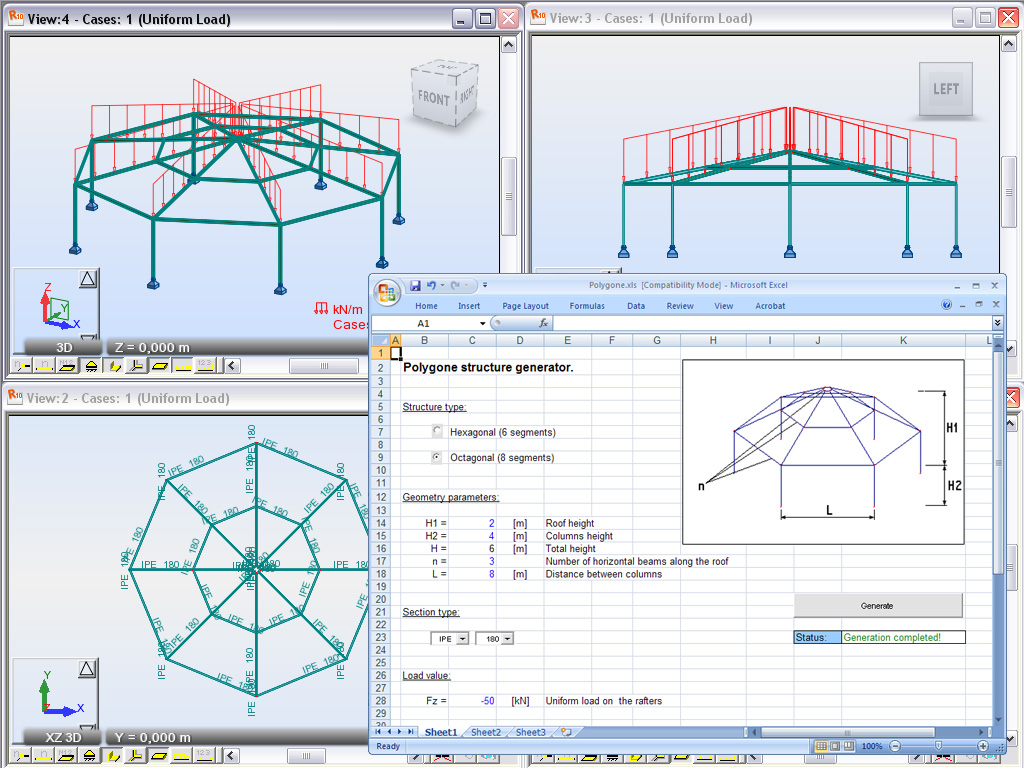The width and height of the screenshot is (1024, 768).
Task: Click the Generate button
Action: pos(878,605)
